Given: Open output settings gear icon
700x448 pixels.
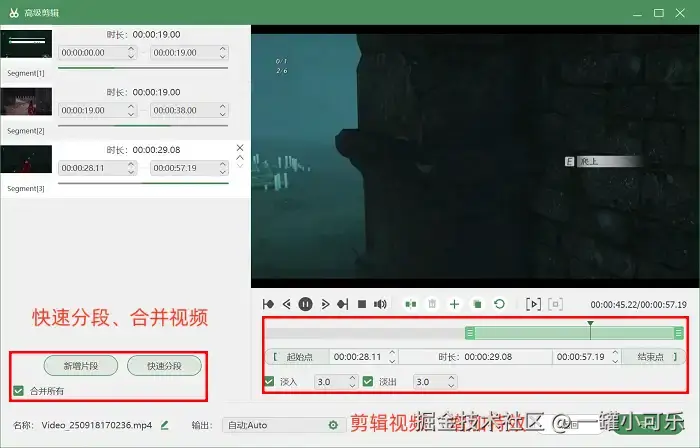Looking at the screenshot, I should pyautogui.click(x=333, y=425).
